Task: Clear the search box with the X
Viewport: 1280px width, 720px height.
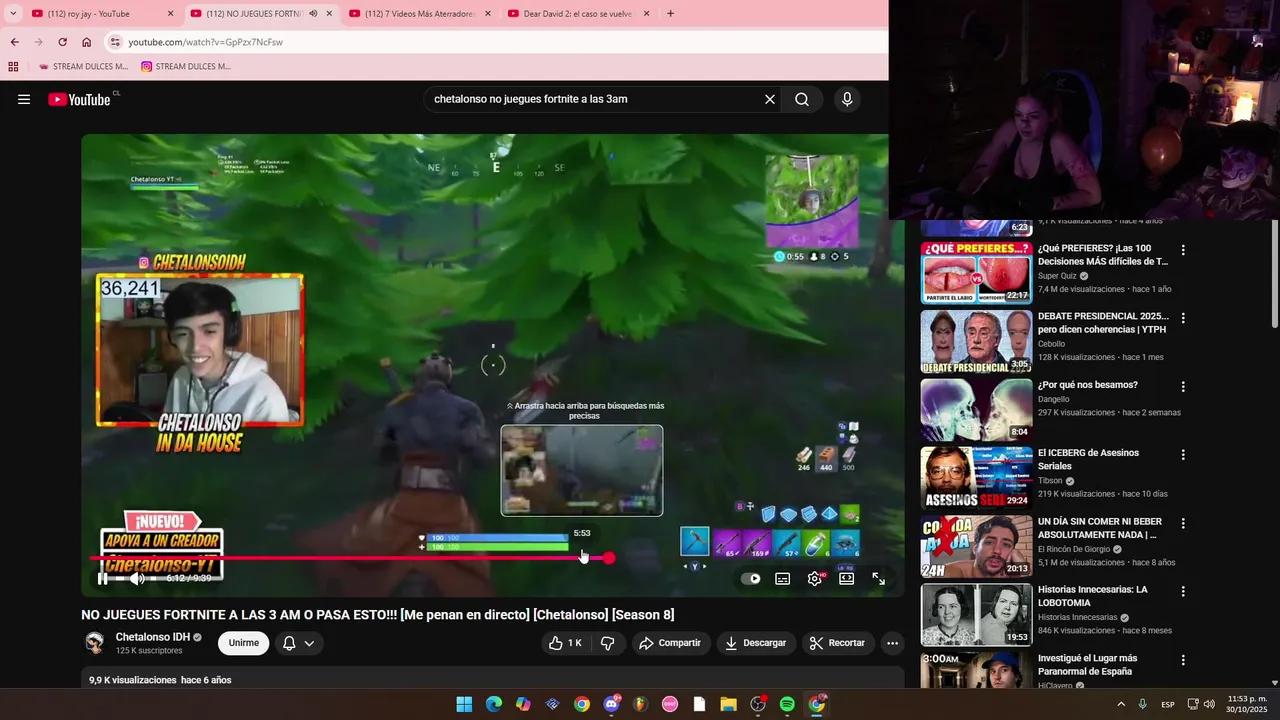Action: pos(770,99)
